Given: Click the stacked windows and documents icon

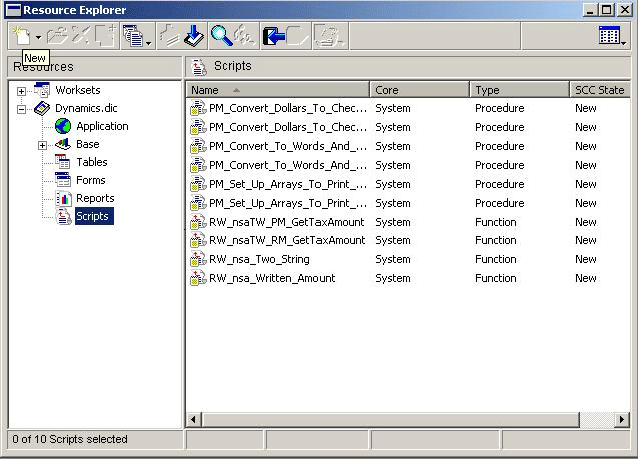Looking at the screenshot, I should pos(133,36).
